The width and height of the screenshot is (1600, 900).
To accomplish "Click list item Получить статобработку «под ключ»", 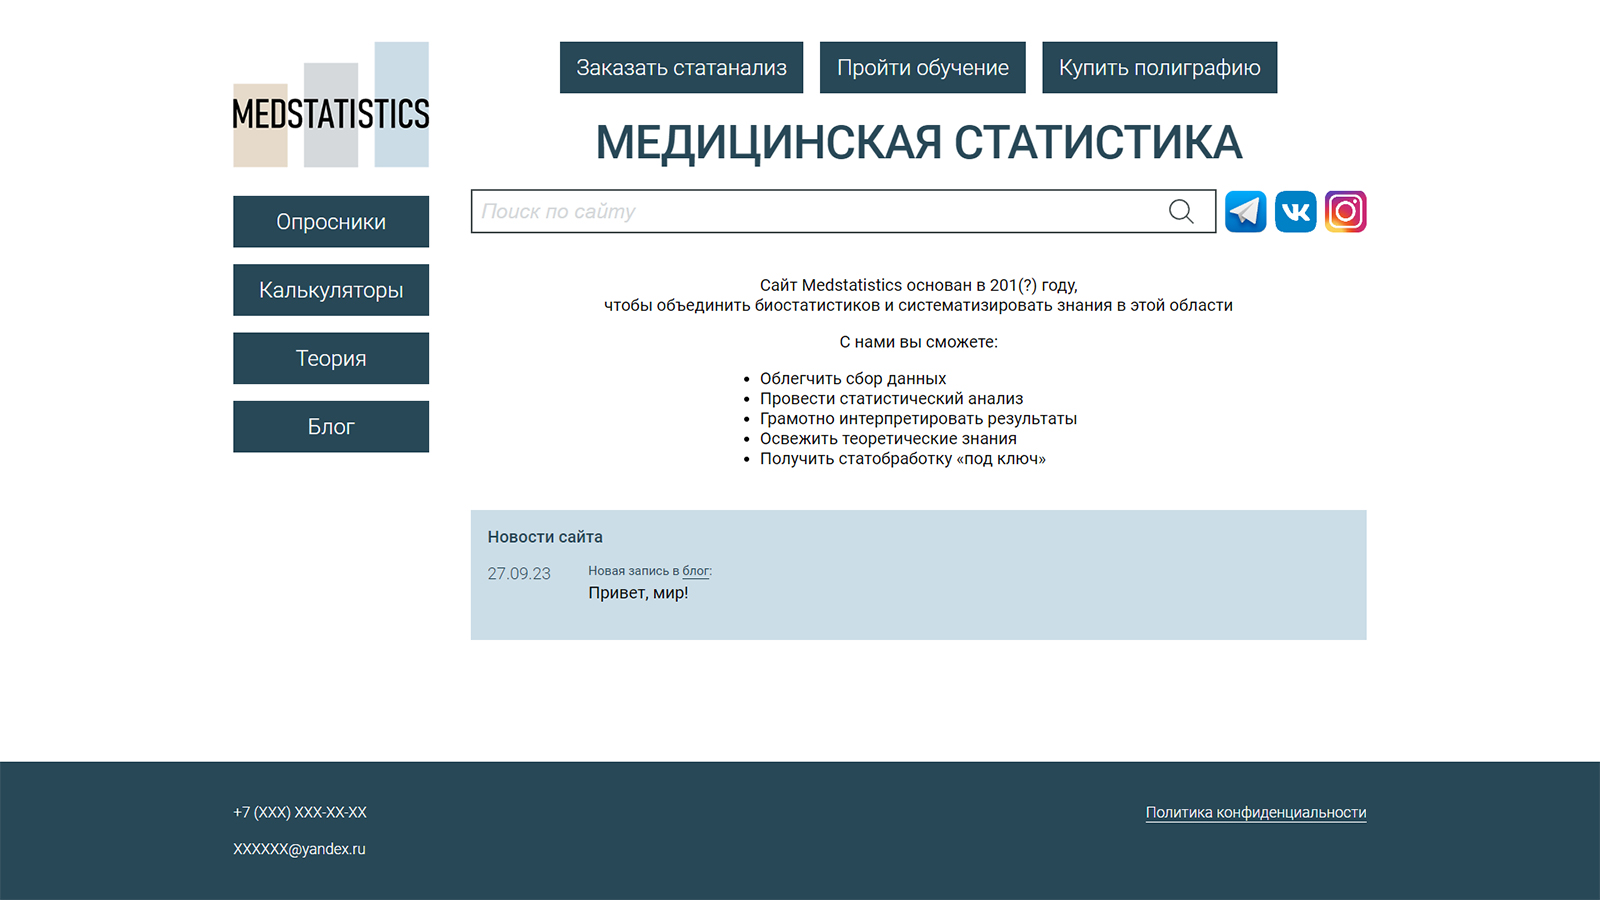I will click(903, 459).
